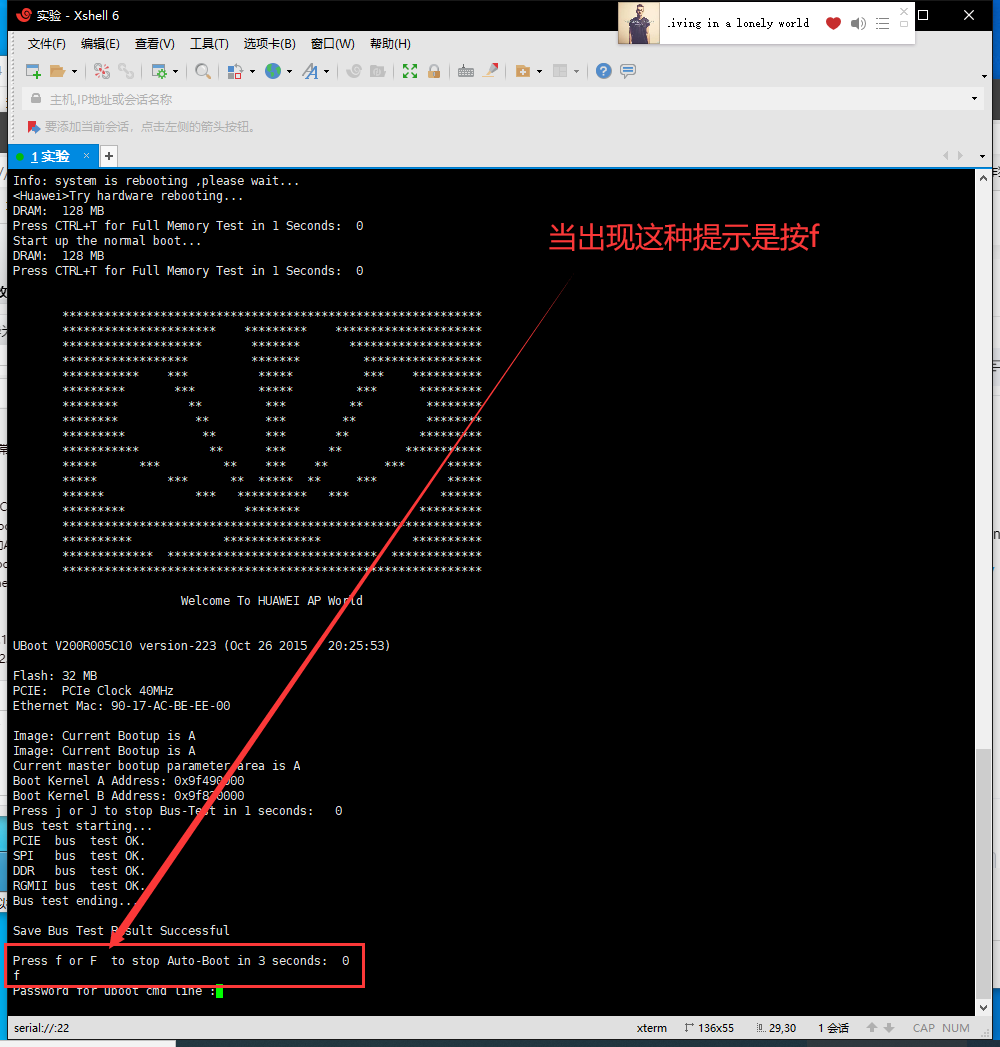
Task: Restore the music mini player window
Action: point(904,24)
